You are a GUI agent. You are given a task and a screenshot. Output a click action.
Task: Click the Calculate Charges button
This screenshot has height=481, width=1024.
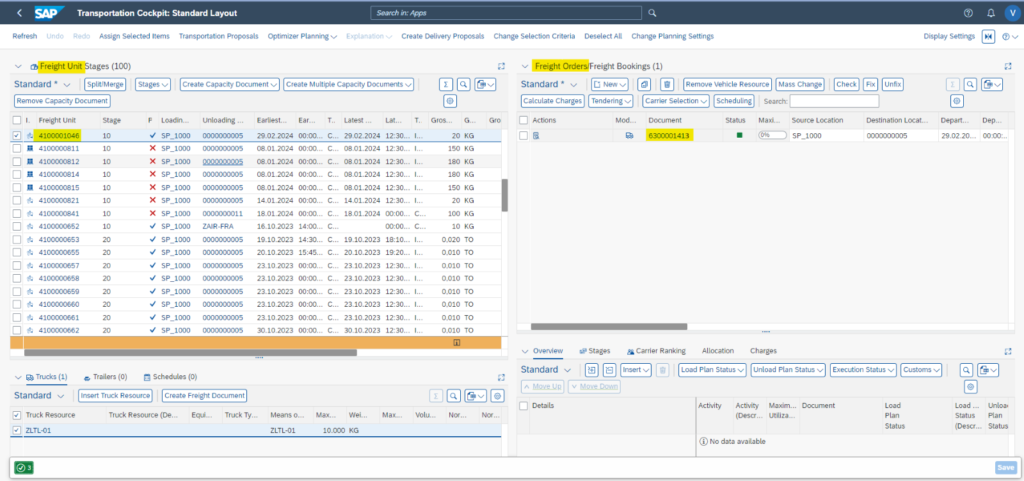[x=552, y=101]
